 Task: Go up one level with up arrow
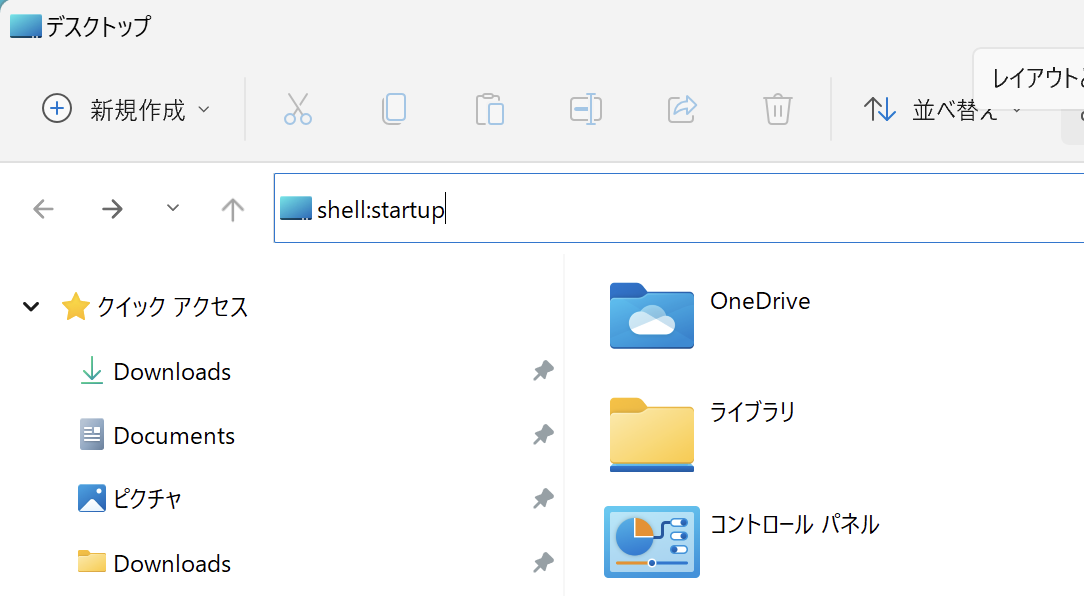[x=233, y=209]
